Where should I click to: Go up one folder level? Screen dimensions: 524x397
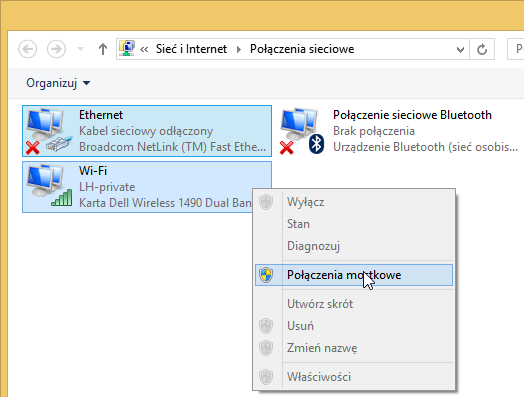tap(103, 49)
